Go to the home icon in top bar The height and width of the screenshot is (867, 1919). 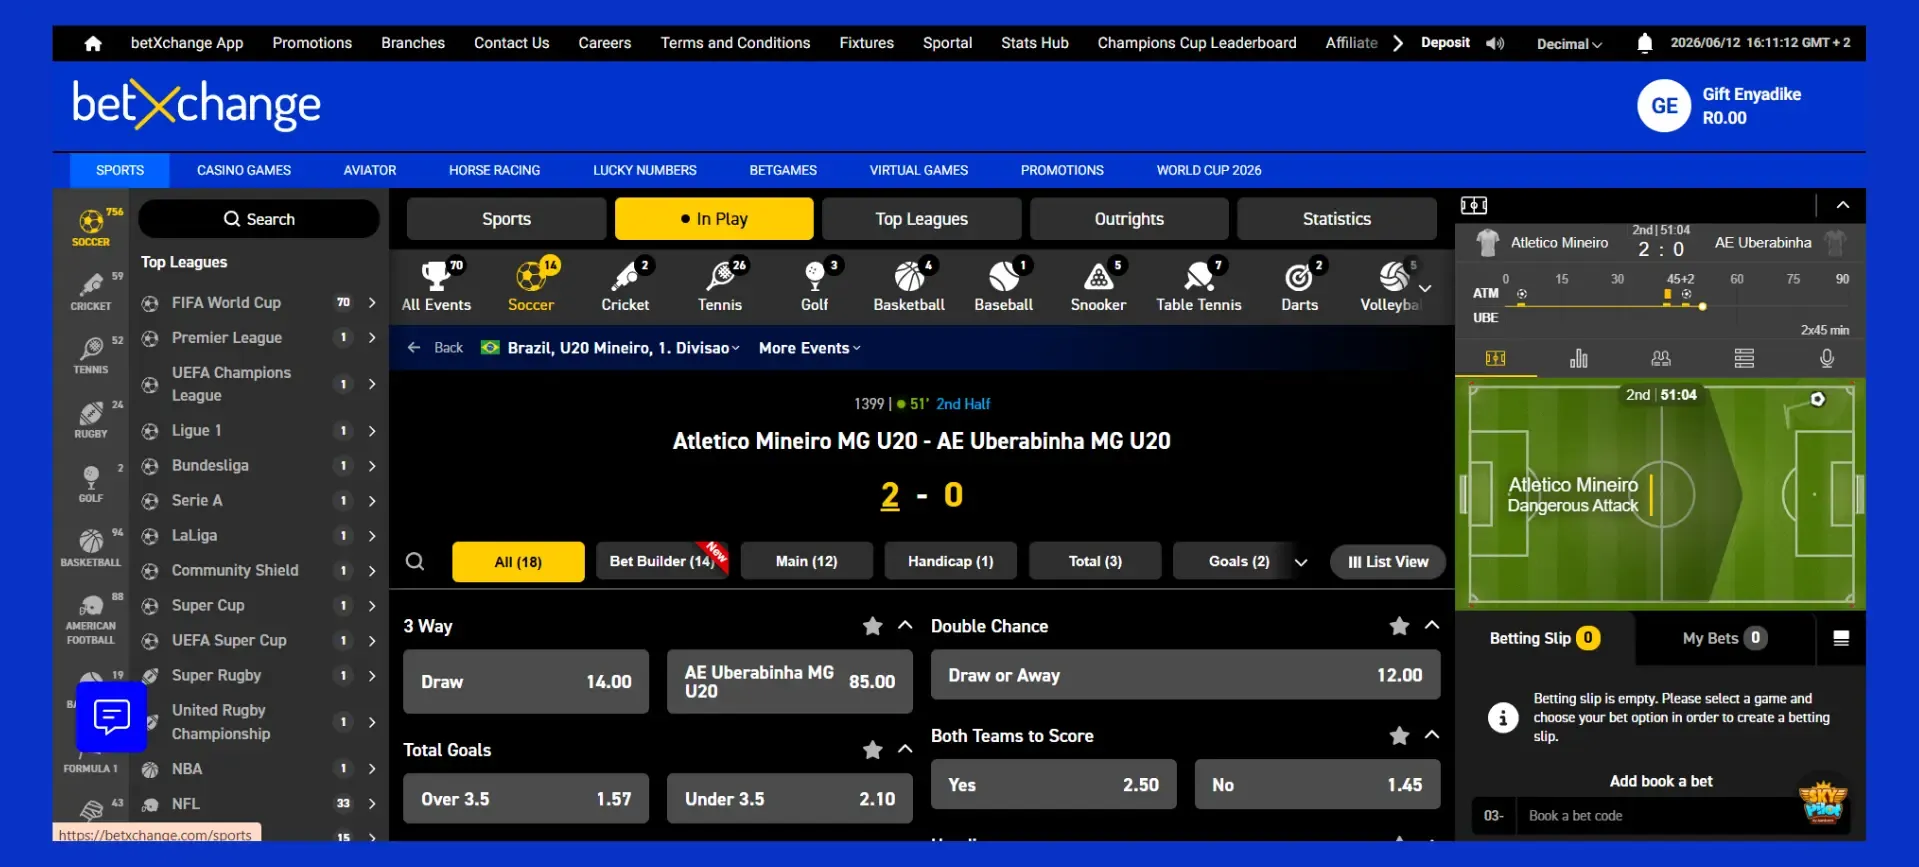point(93,43)
